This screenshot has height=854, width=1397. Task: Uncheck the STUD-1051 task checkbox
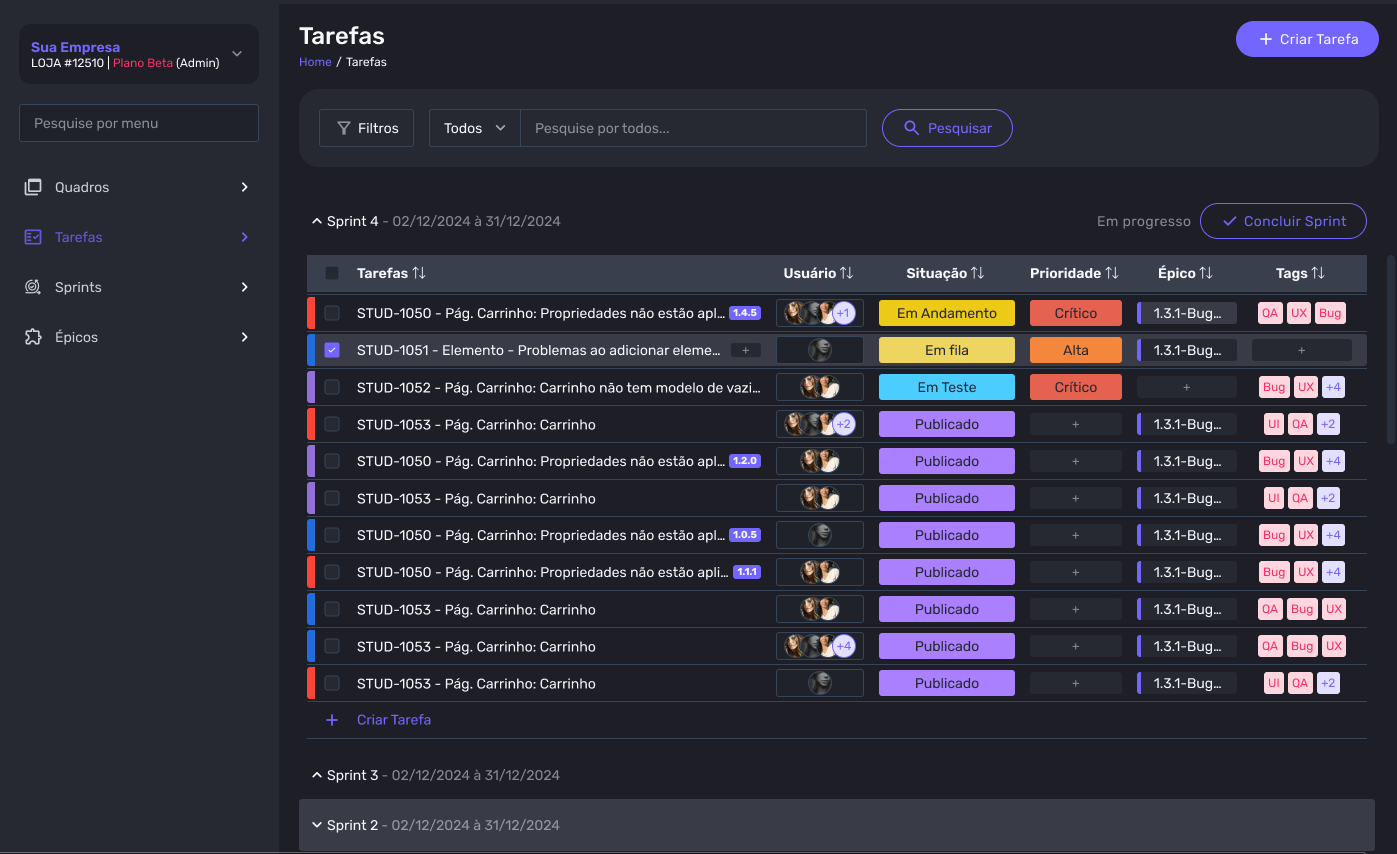coord(332,350)
